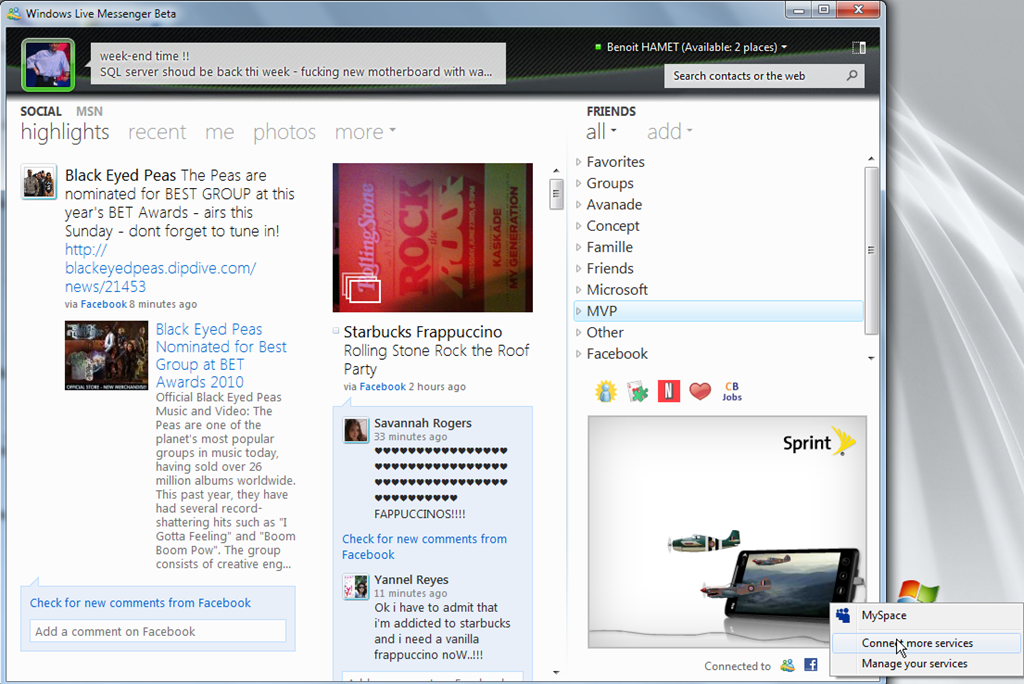
Task: Click the social feed scrollbar thumb
Action: pos(556,194)
